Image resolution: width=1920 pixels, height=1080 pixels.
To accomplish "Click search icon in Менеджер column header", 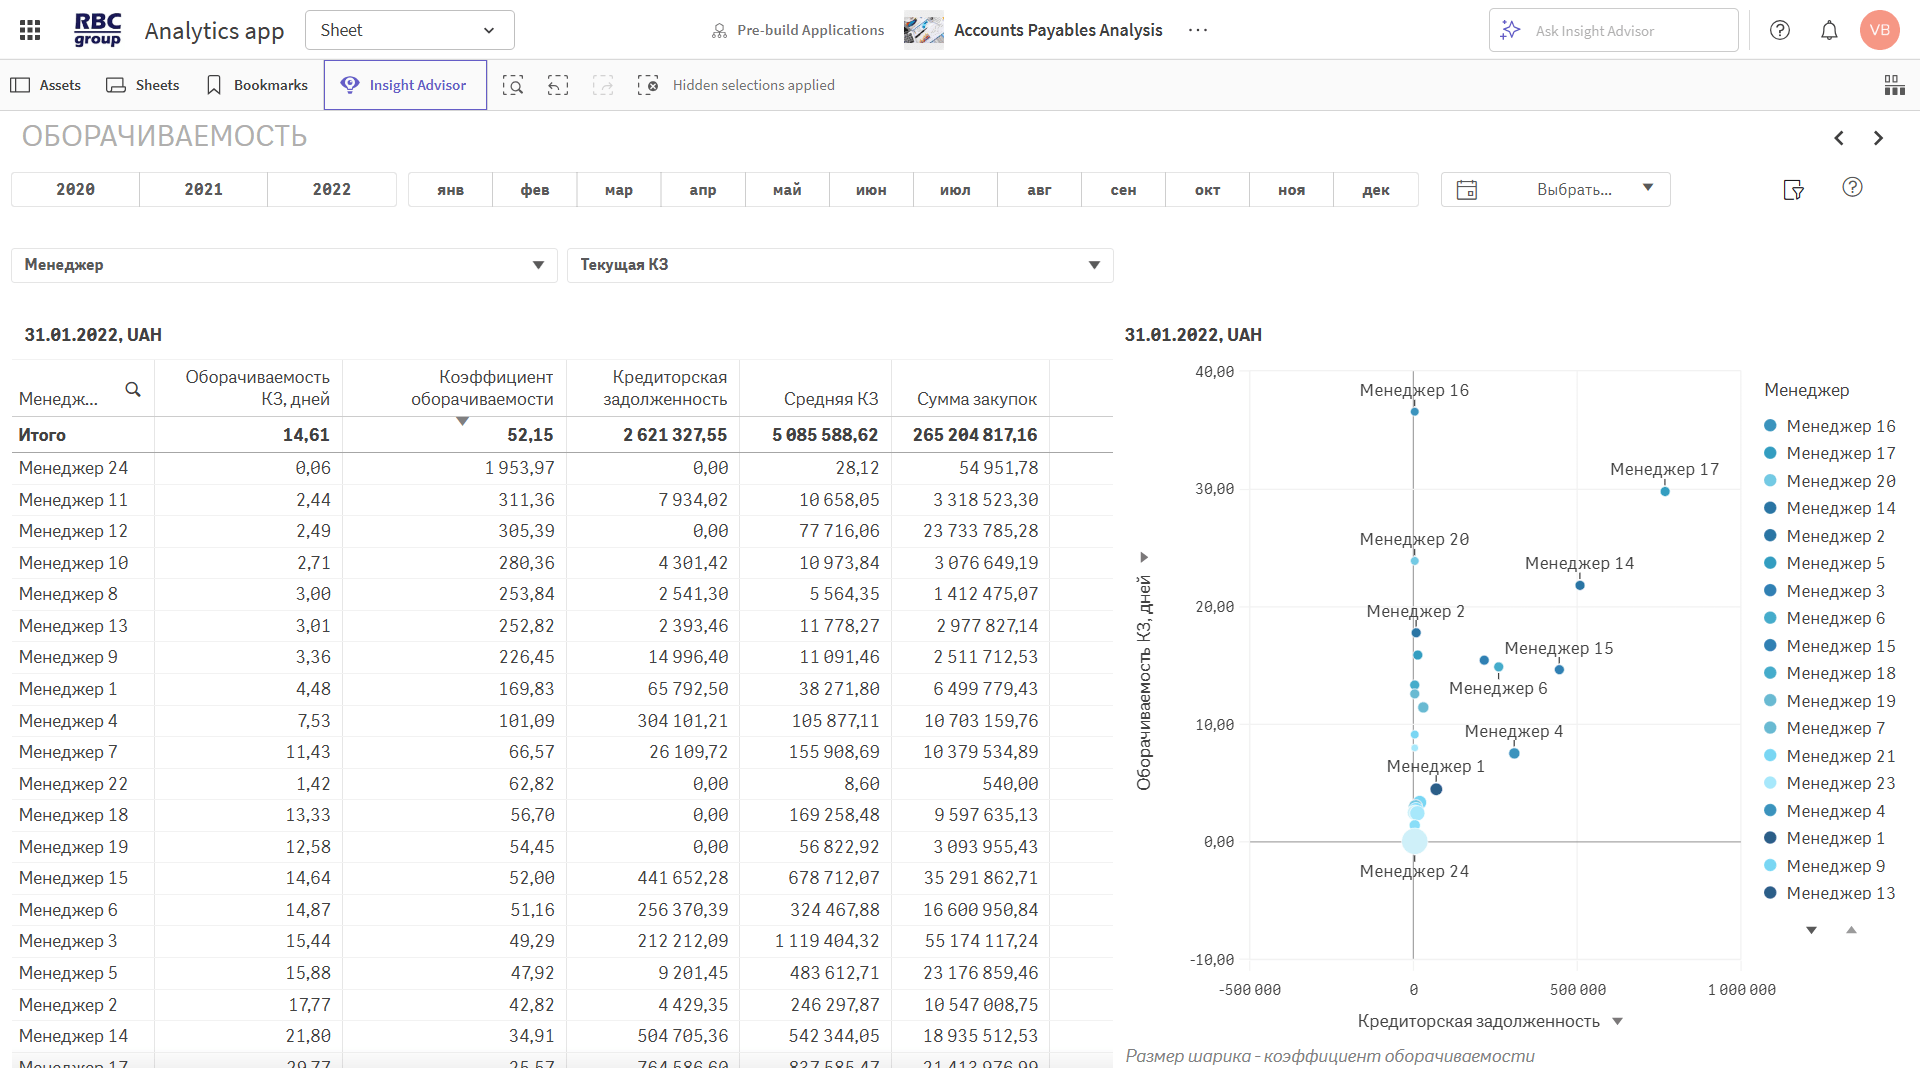I will pos(133,390).
